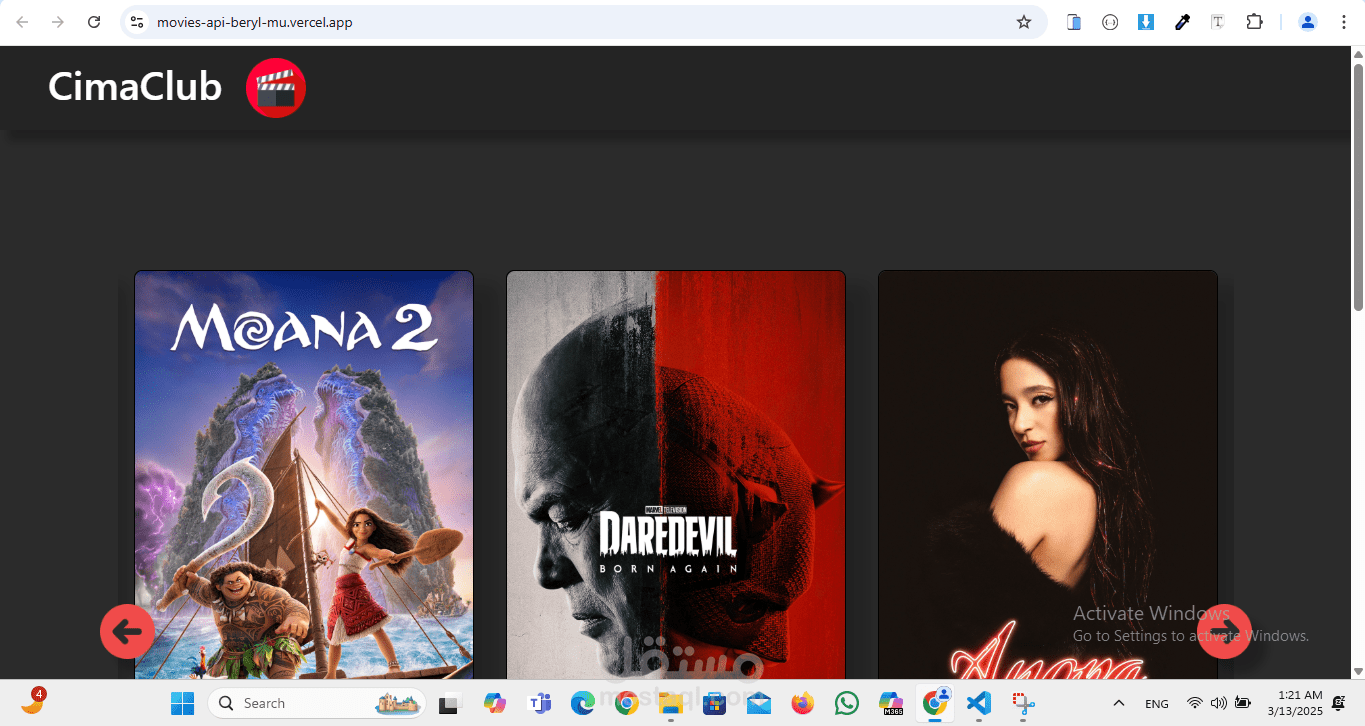
Task: Open the Mail app from taskbar
Action: point(759,704)
